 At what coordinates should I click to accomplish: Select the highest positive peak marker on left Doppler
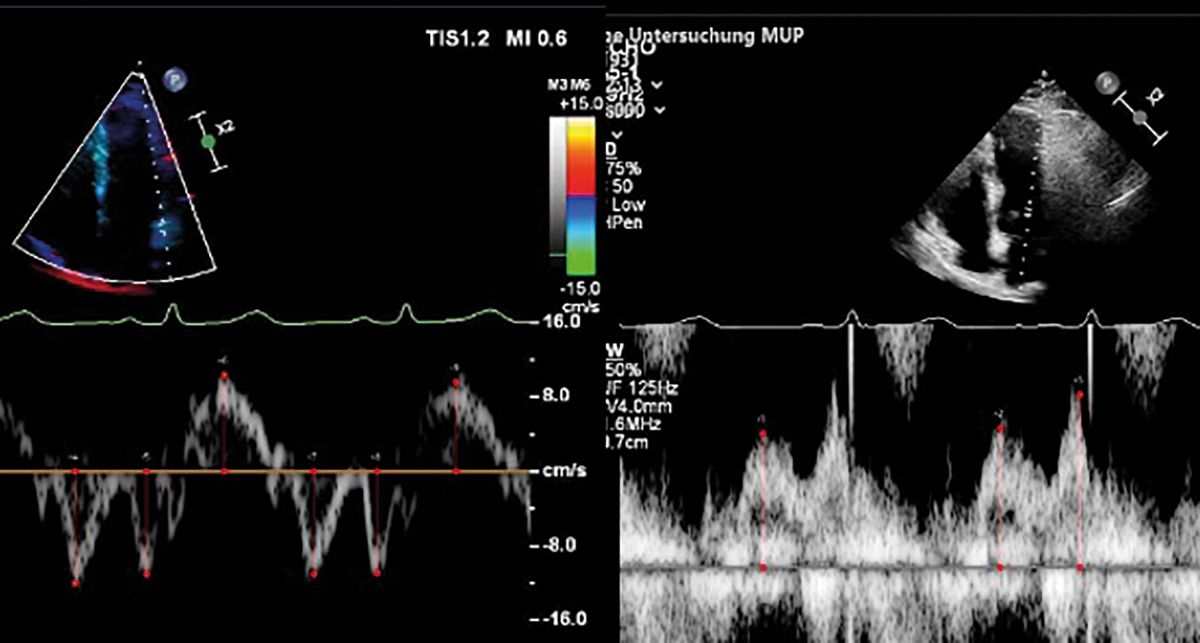pyautogui.click(x=224, y=376)
